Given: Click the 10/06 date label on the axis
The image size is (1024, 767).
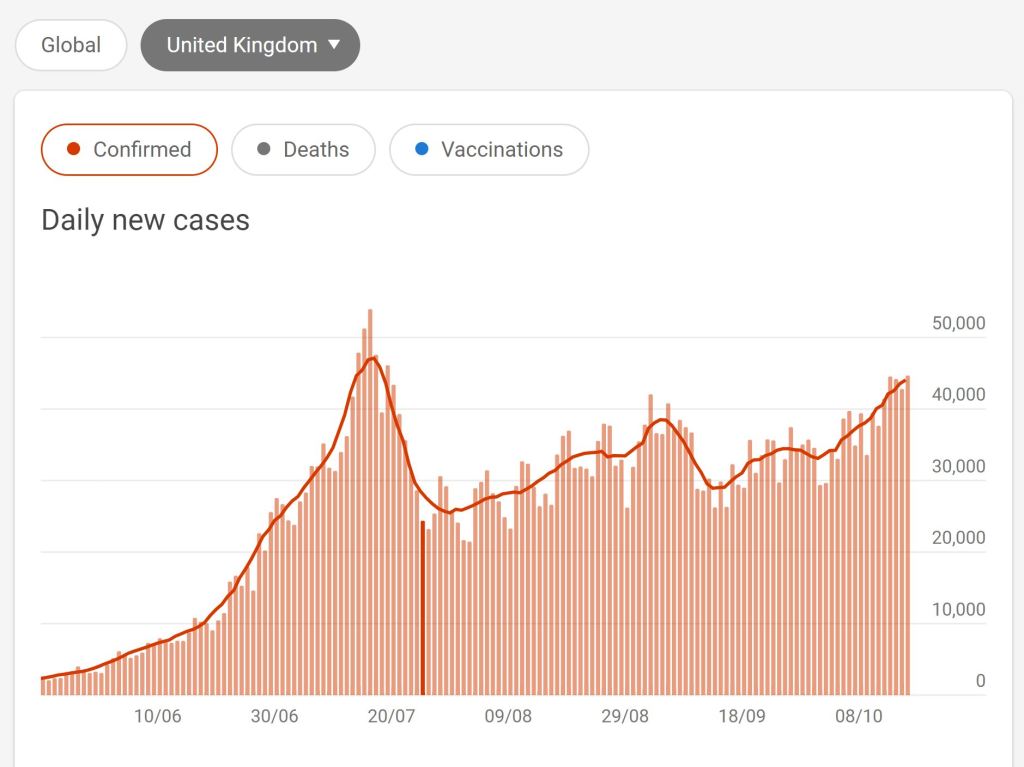Looking at the screenshot, I should [157, 716].
